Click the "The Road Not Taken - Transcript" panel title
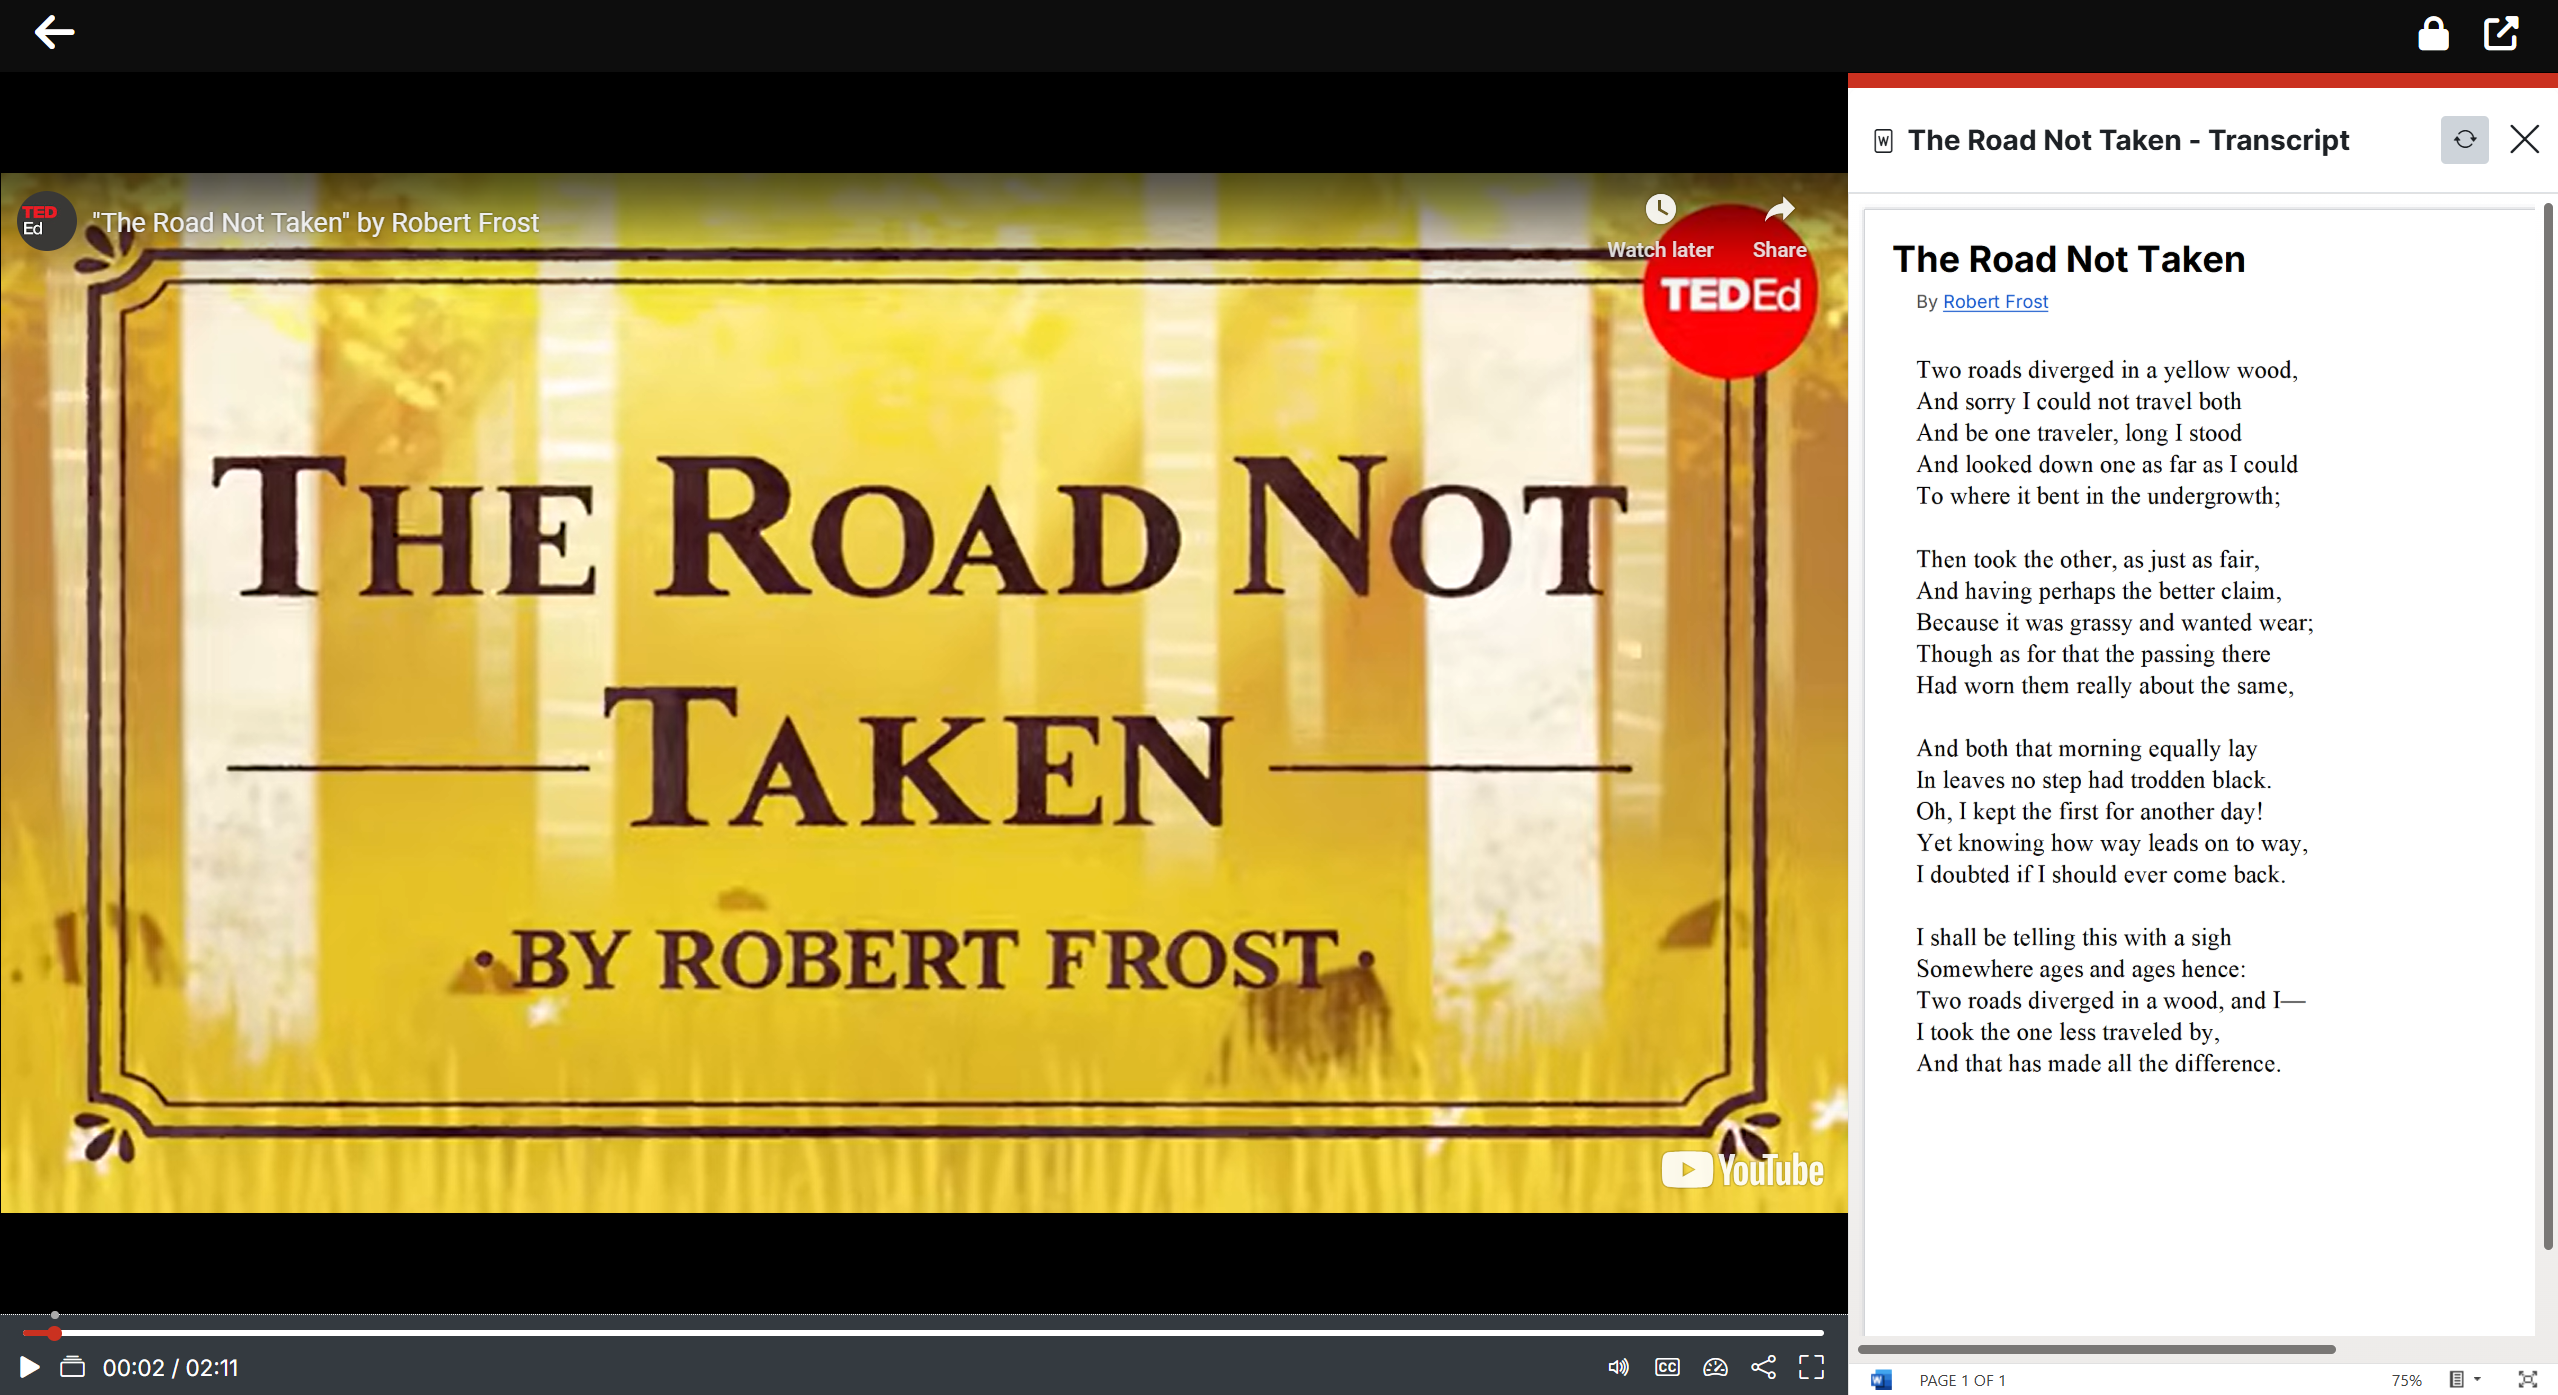The height and width of the screenshot is (1395, 2558). [2128, 140]
